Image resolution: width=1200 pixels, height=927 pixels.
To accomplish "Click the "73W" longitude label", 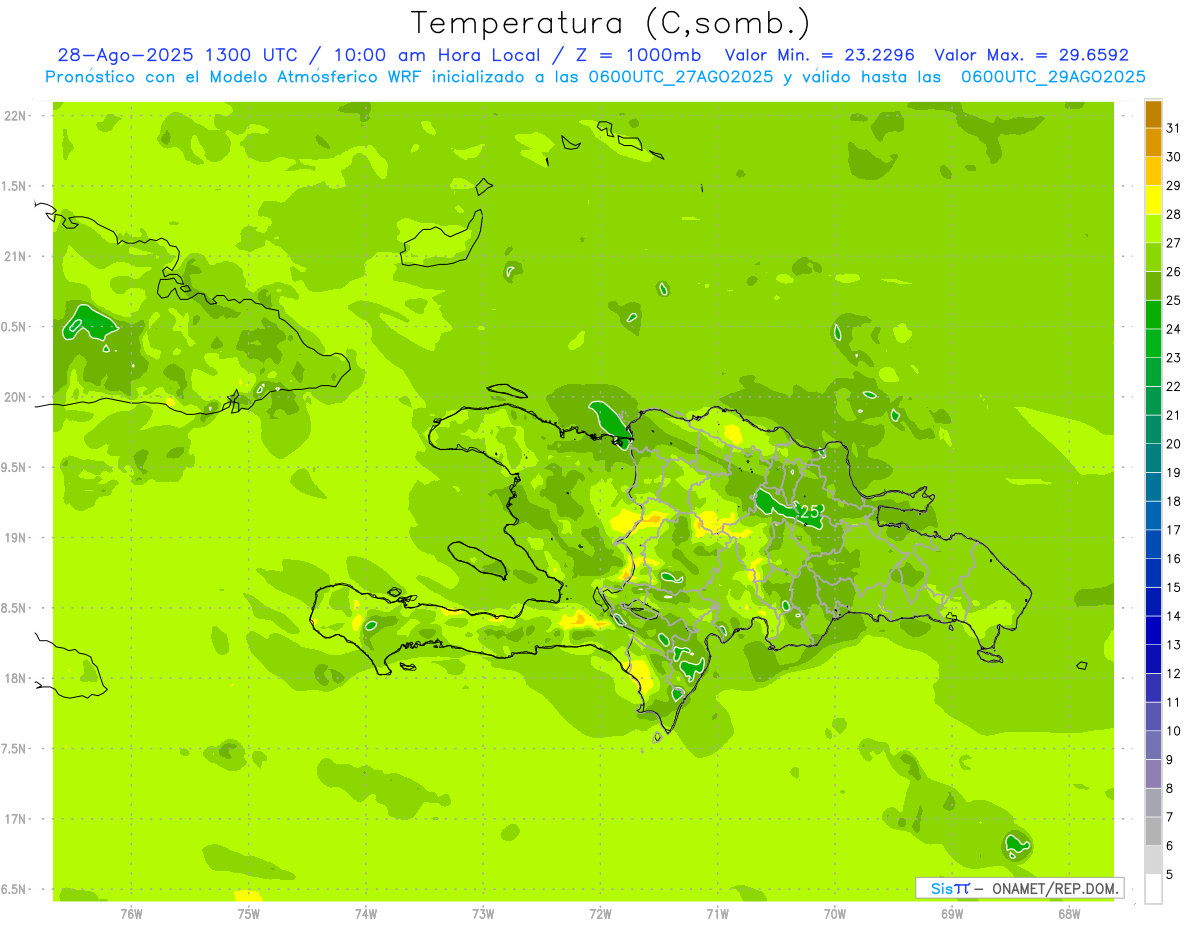I will pyautogui.click(x=483, y=914).
